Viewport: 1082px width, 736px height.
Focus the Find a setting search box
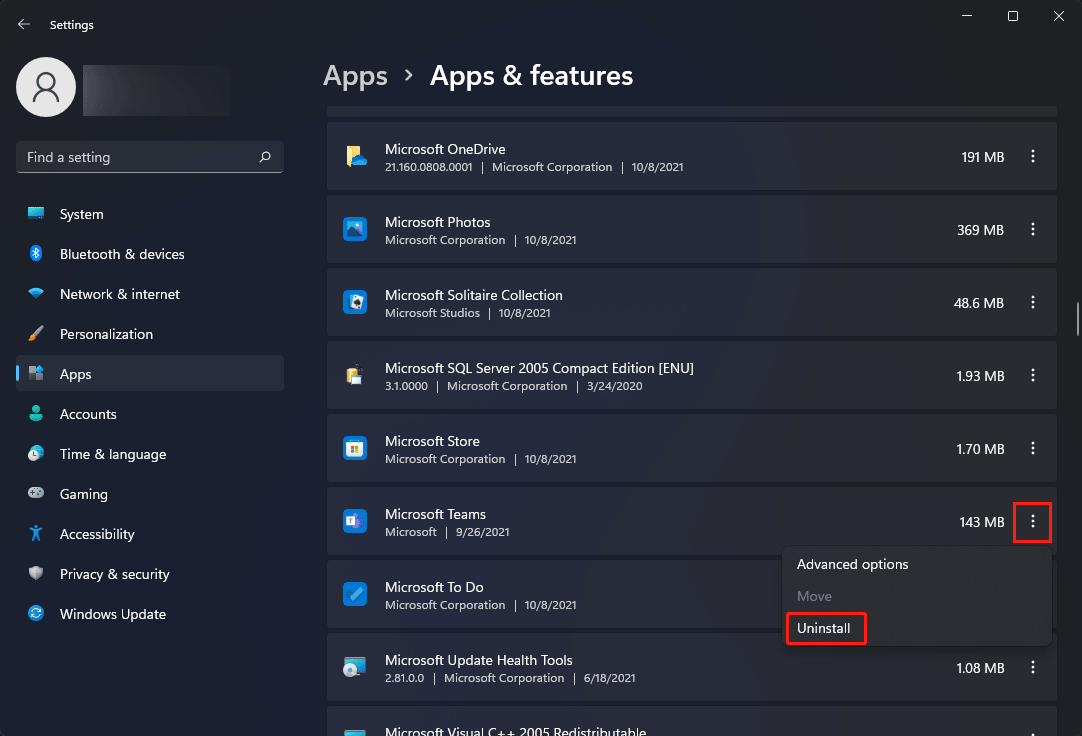(150, 157)
